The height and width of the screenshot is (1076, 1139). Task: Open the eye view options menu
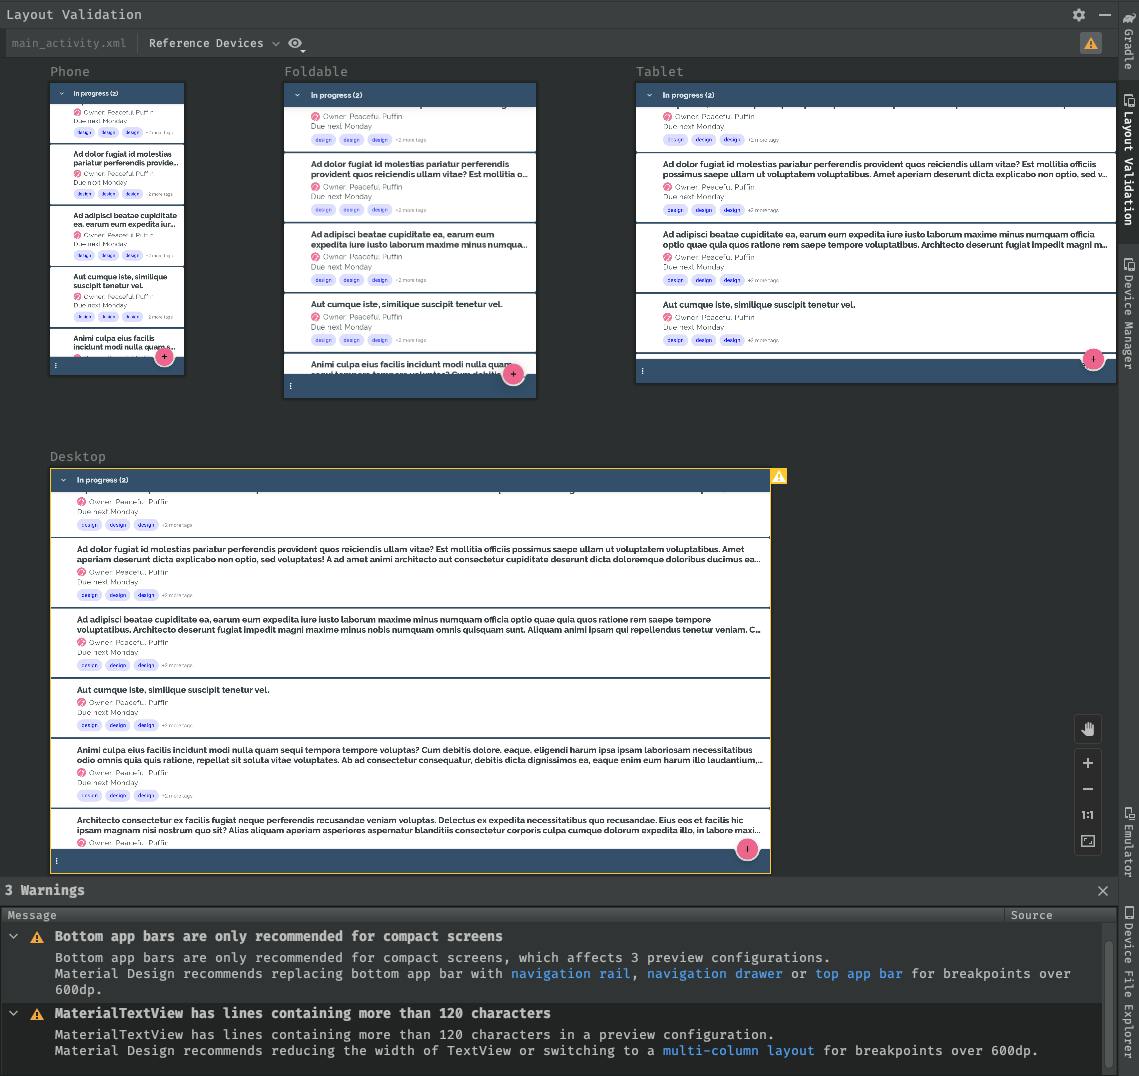click(296, 43)
